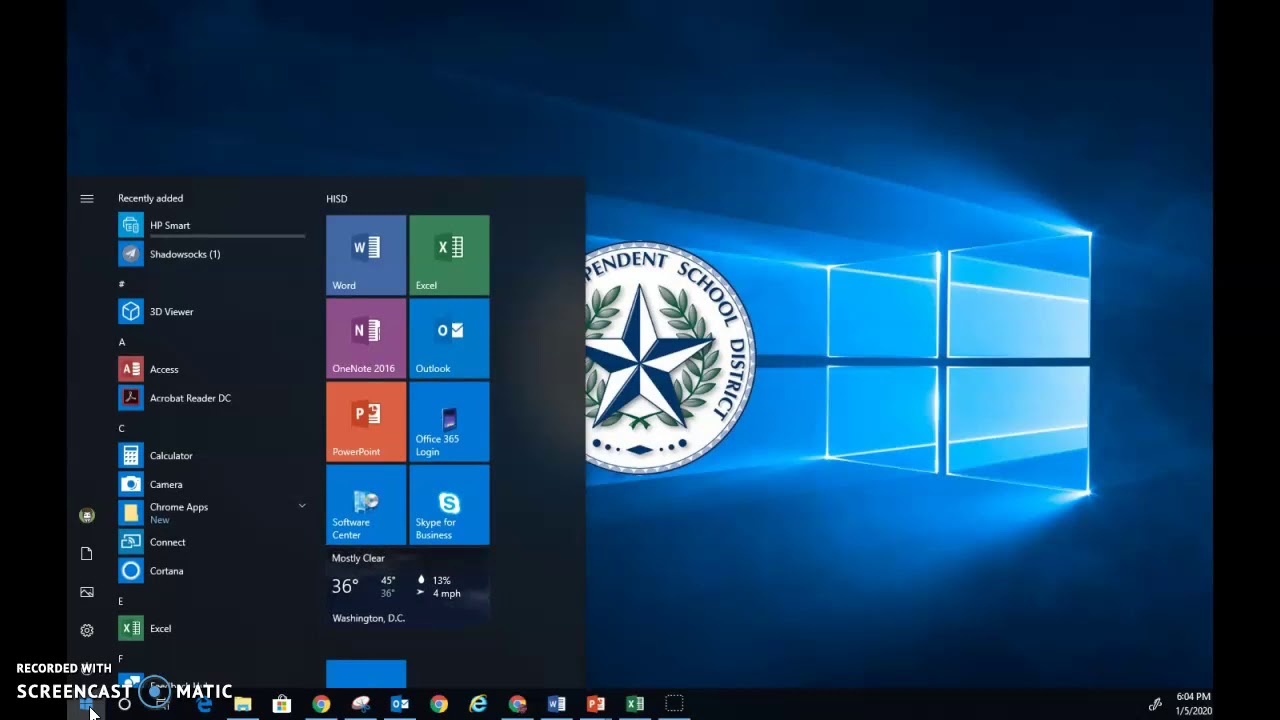The image size is (1280, 720).
Task: Open 3D Viewer app
Action: (211, 312)
